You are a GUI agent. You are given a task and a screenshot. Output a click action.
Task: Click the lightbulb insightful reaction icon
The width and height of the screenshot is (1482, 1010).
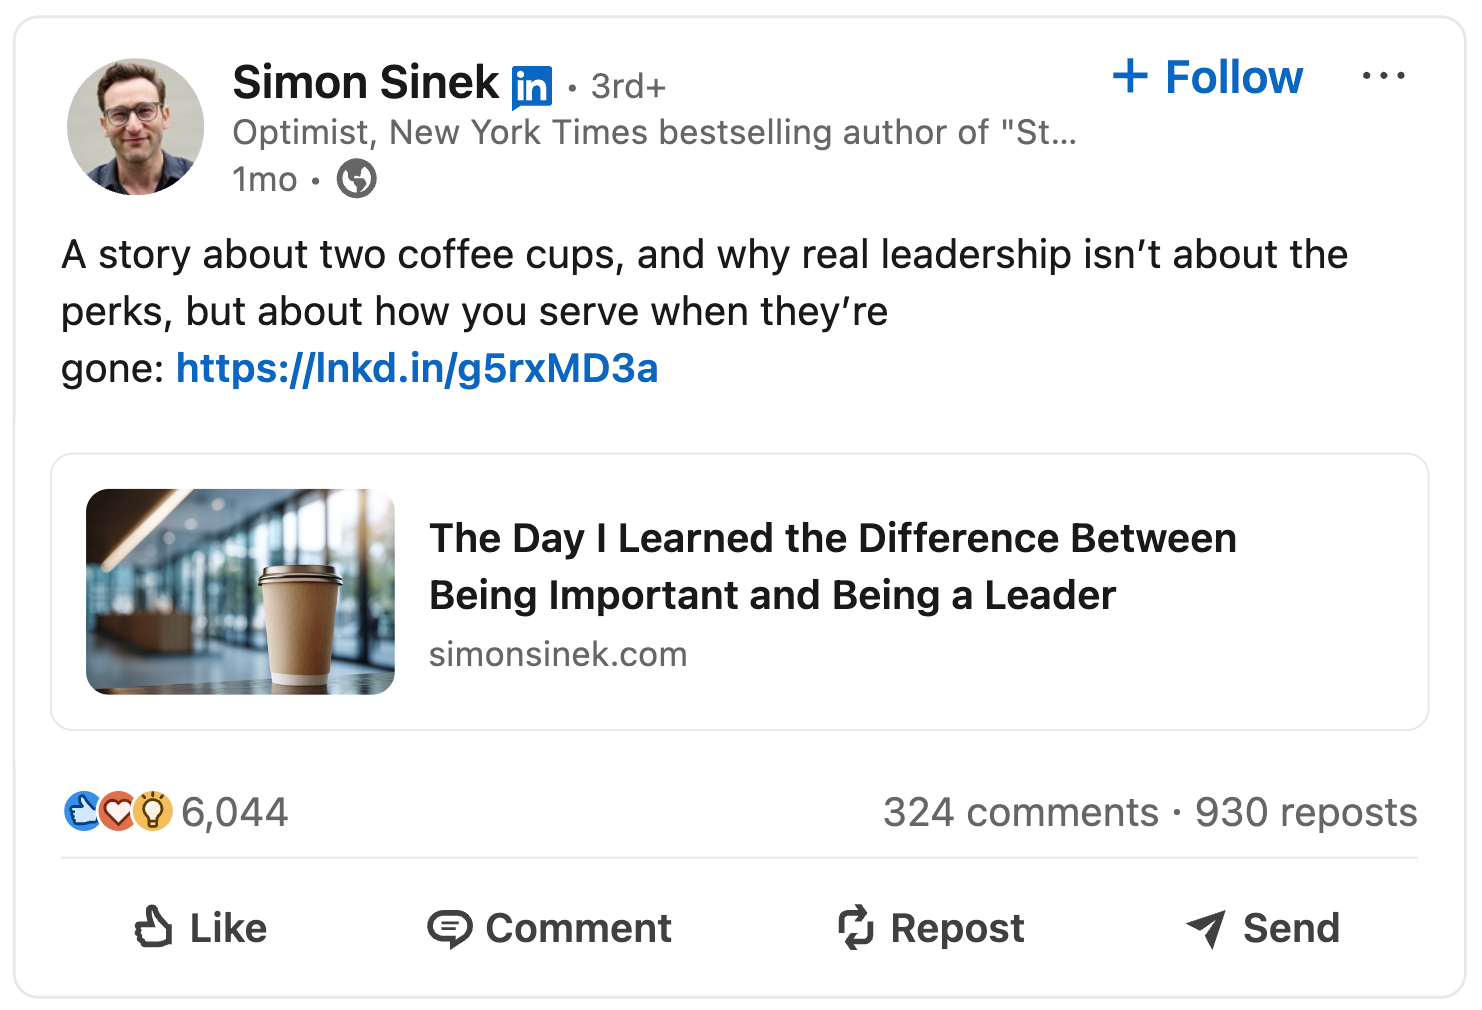tap(153, 811)
